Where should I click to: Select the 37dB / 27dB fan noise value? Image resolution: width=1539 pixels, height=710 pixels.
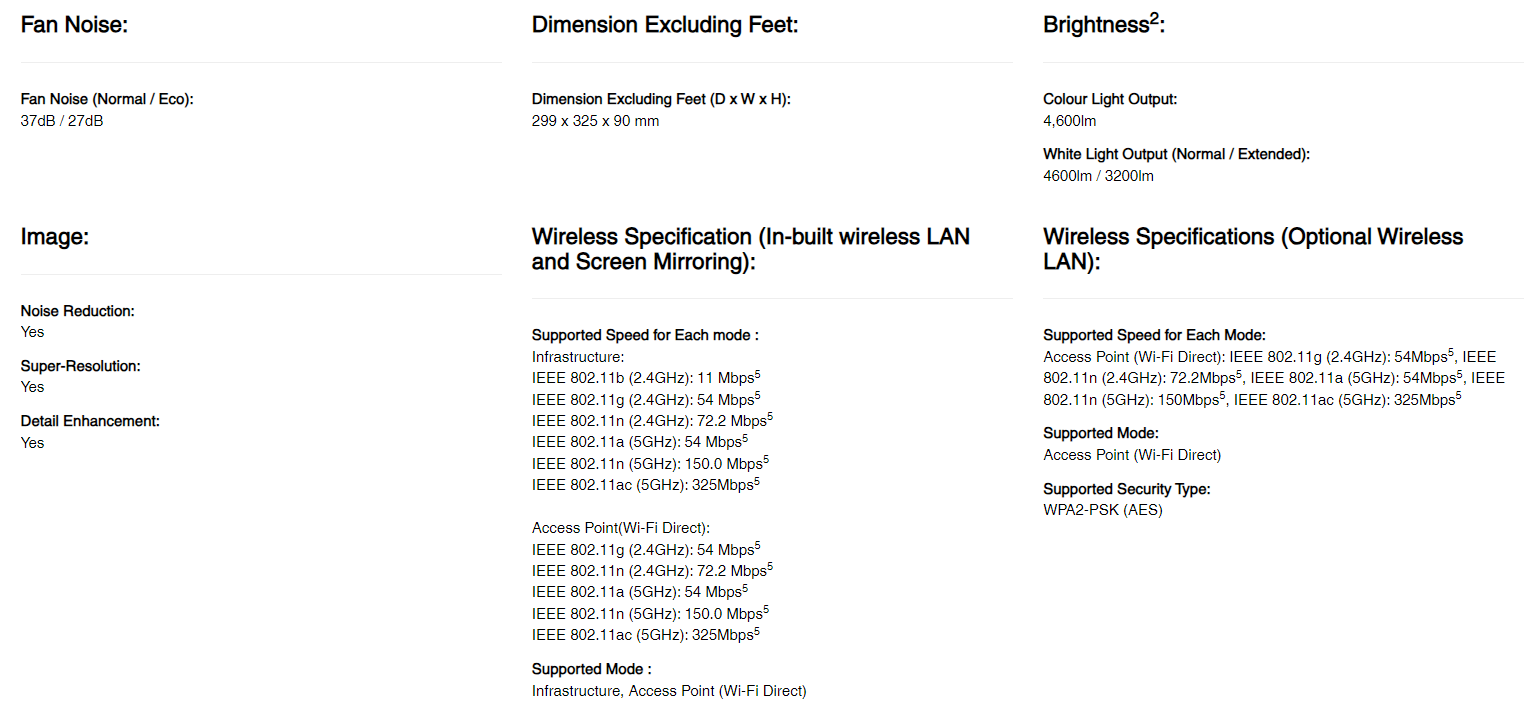(x=62, y=121)
